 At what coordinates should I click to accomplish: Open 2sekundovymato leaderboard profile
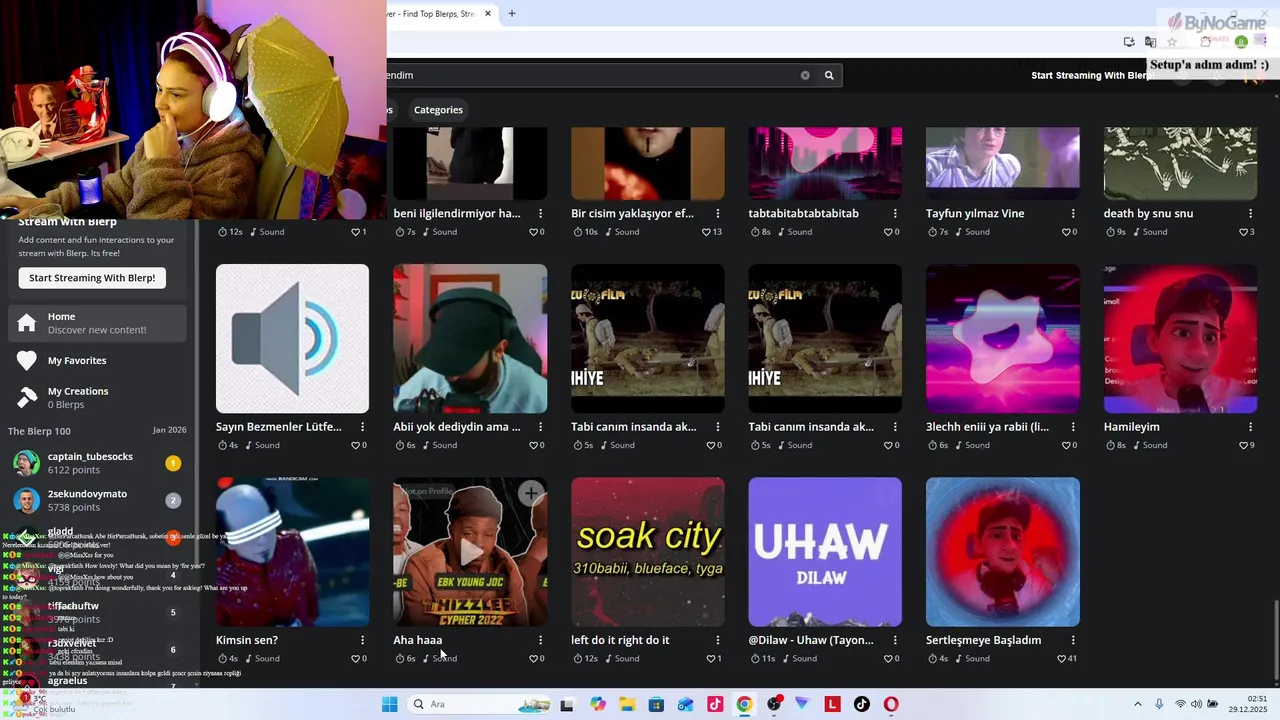click(x=97, y=500)
